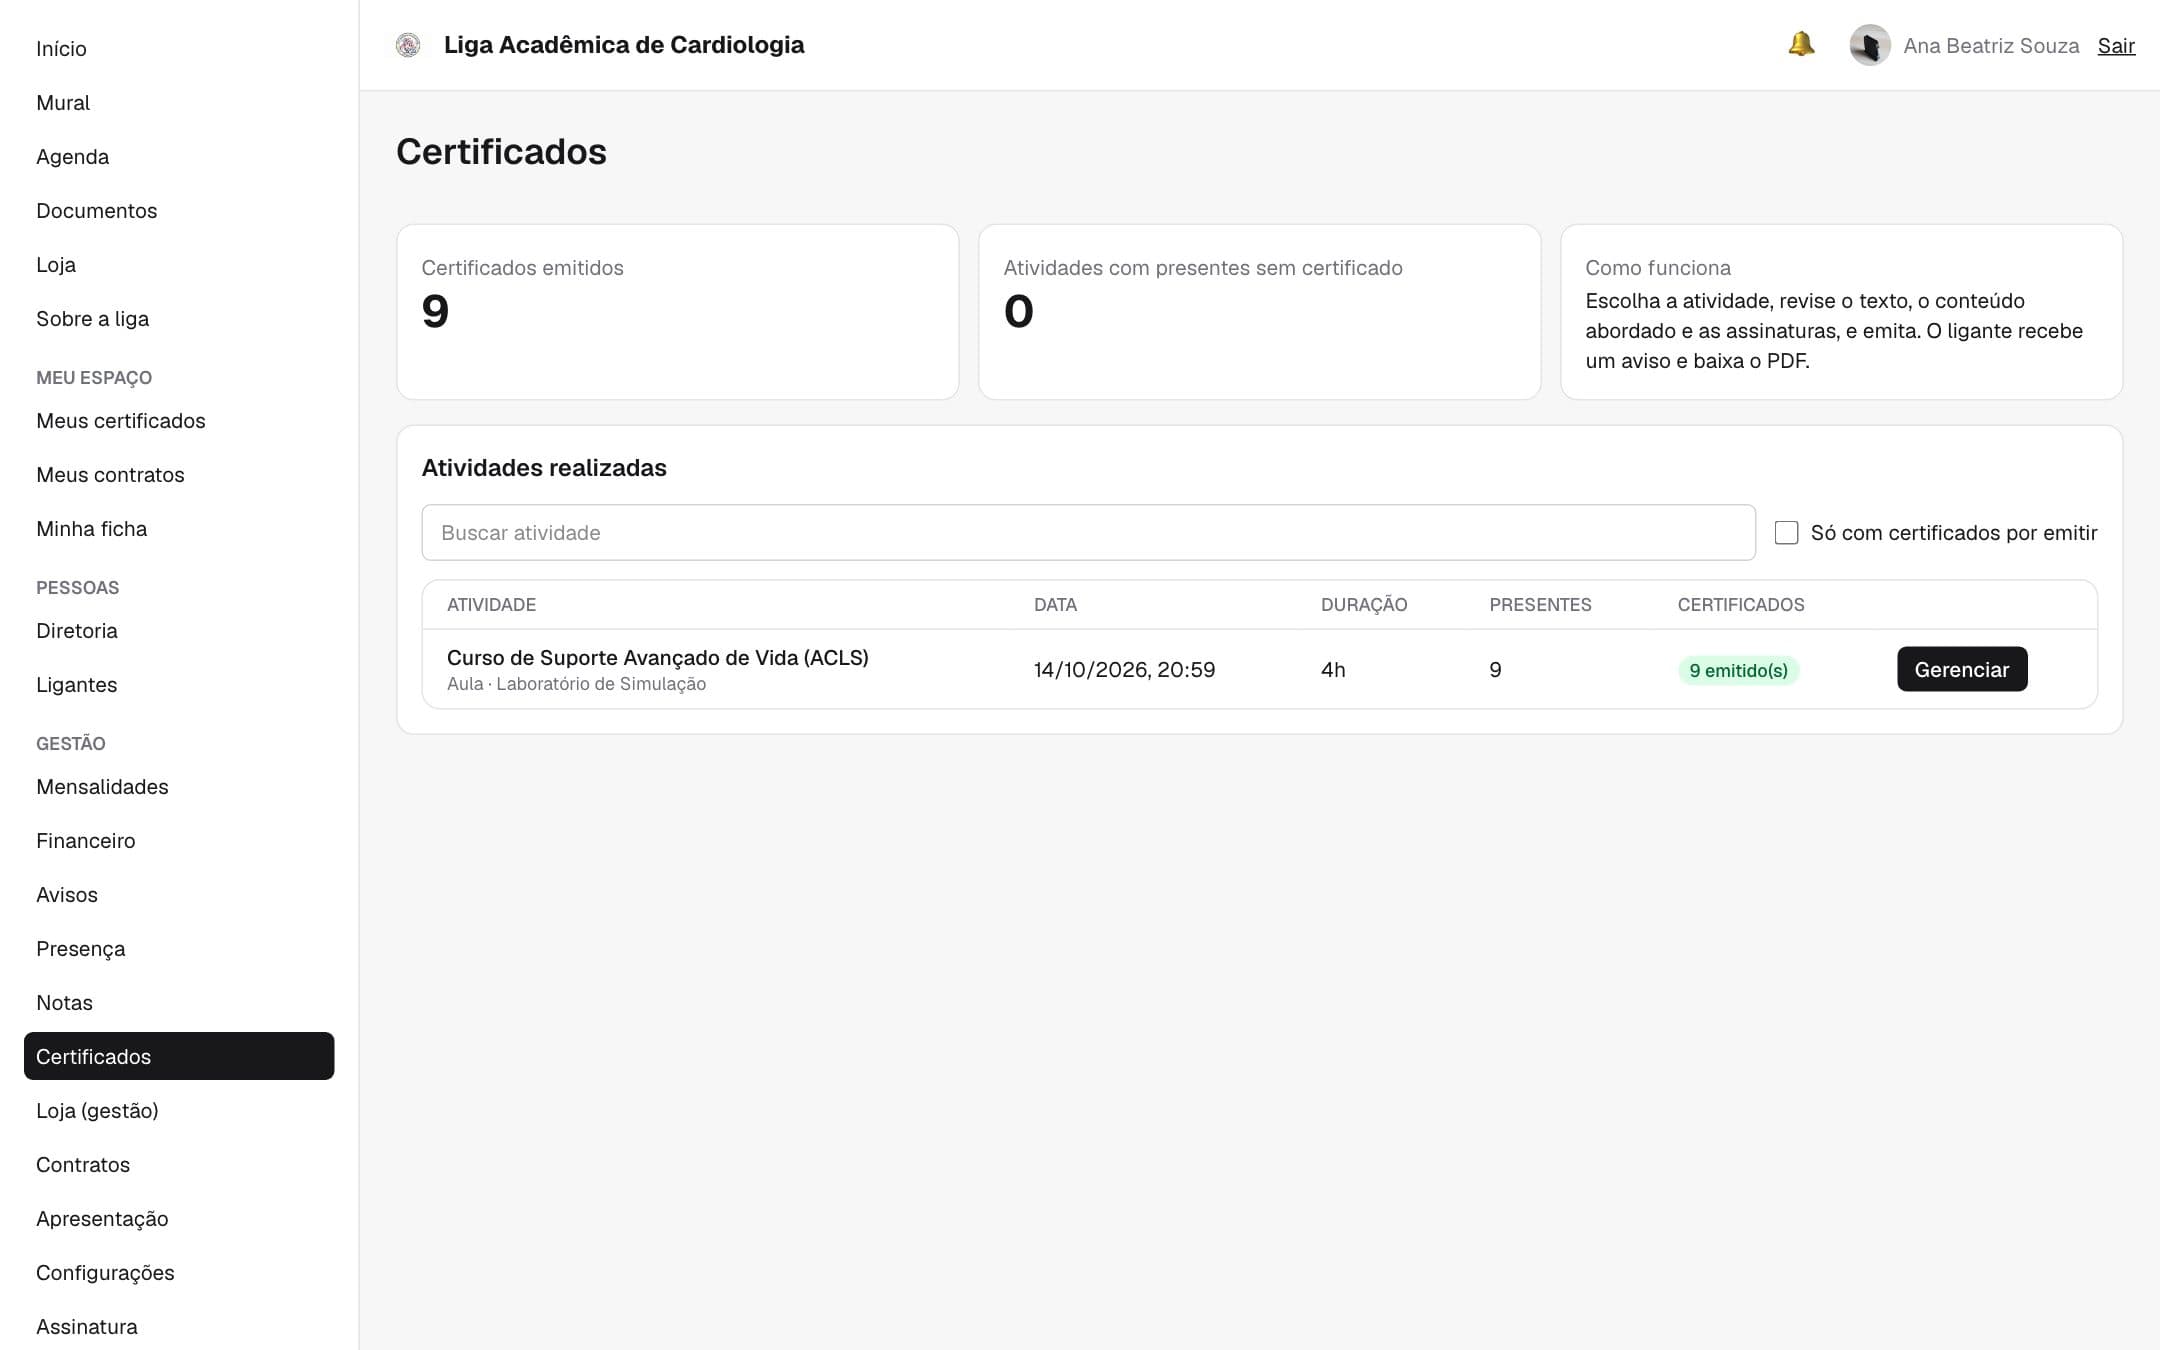Select the active Certificados sidebar item
Image resolution: width=2160 pixels, height=1350 pixels.
(x=179, y=1056)
